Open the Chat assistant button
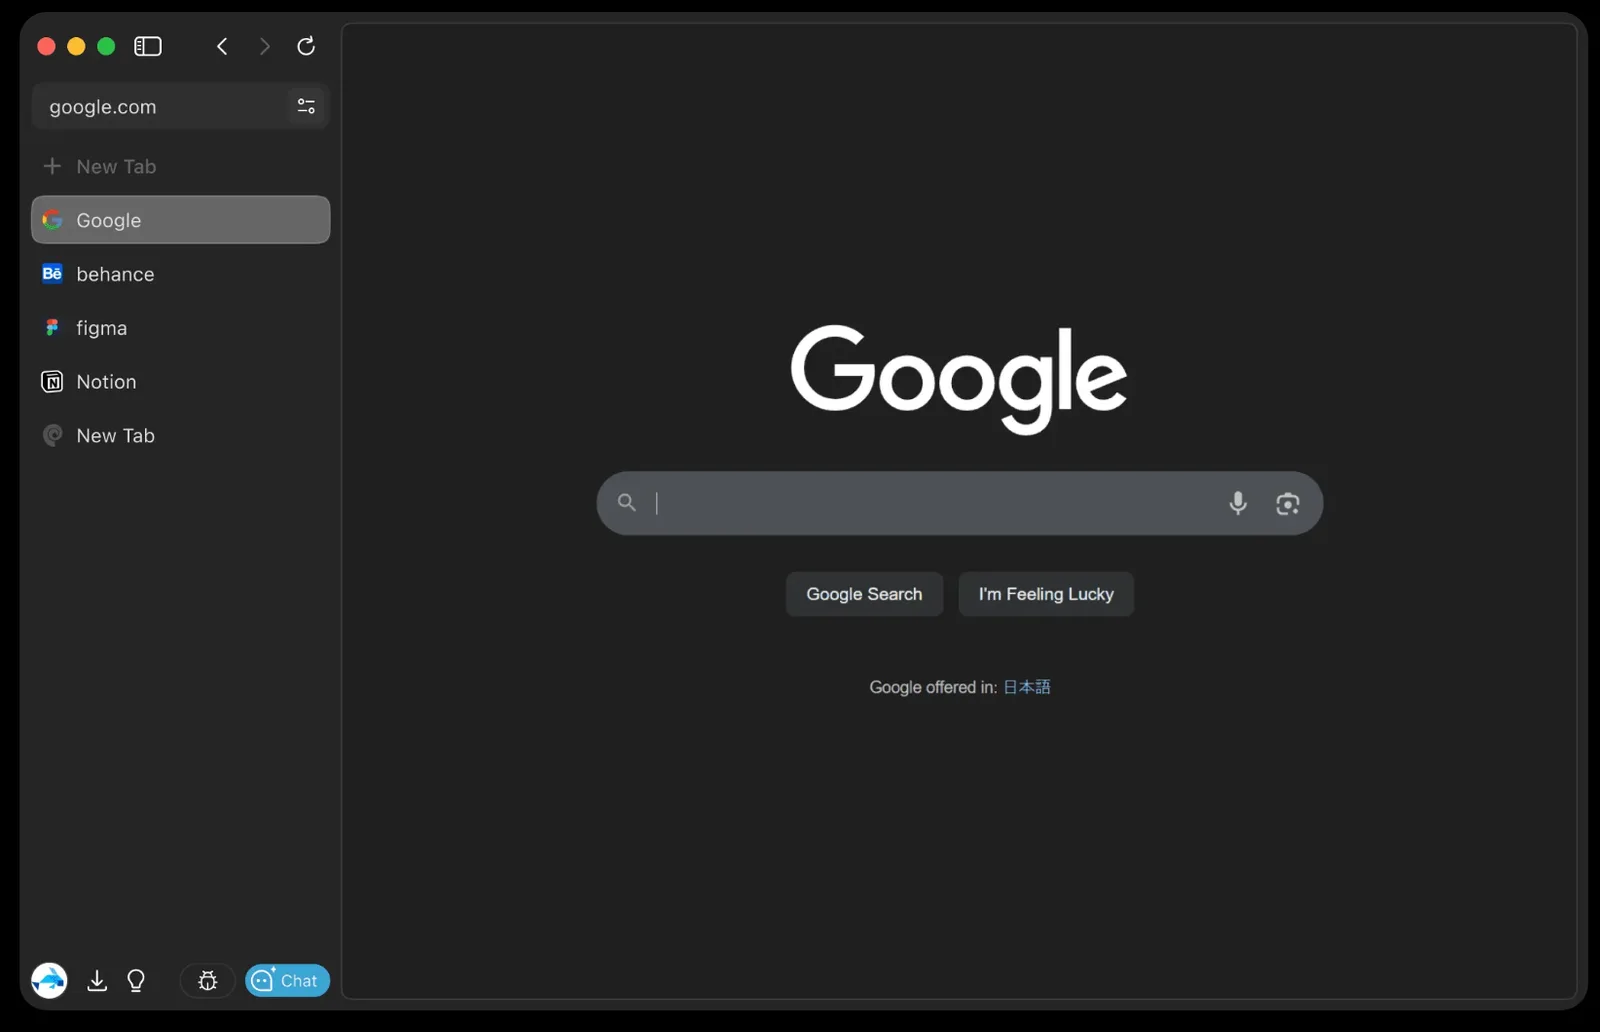Image resolution: width=1600 pixels, height=1032 pixels. point(288,981)
